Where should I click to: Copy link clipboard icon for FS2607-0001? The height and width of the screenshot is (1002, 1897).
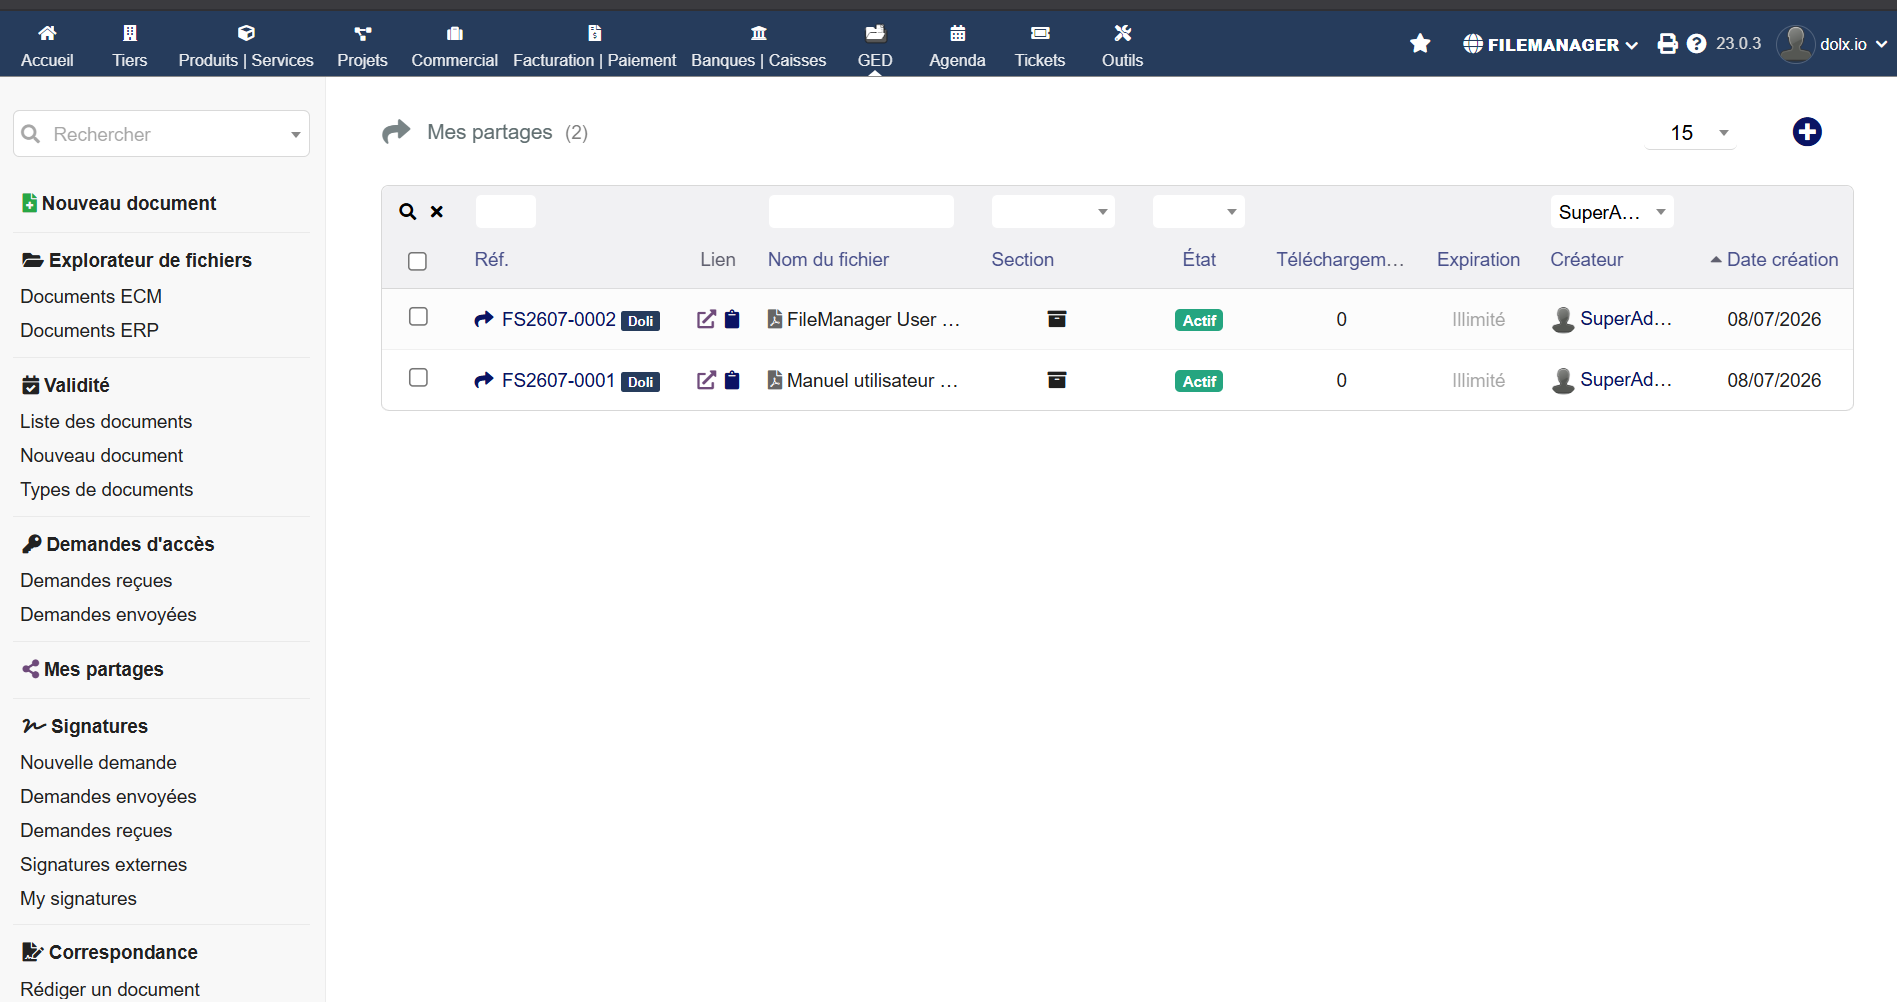pyautogui.click(x=732, y=380)
